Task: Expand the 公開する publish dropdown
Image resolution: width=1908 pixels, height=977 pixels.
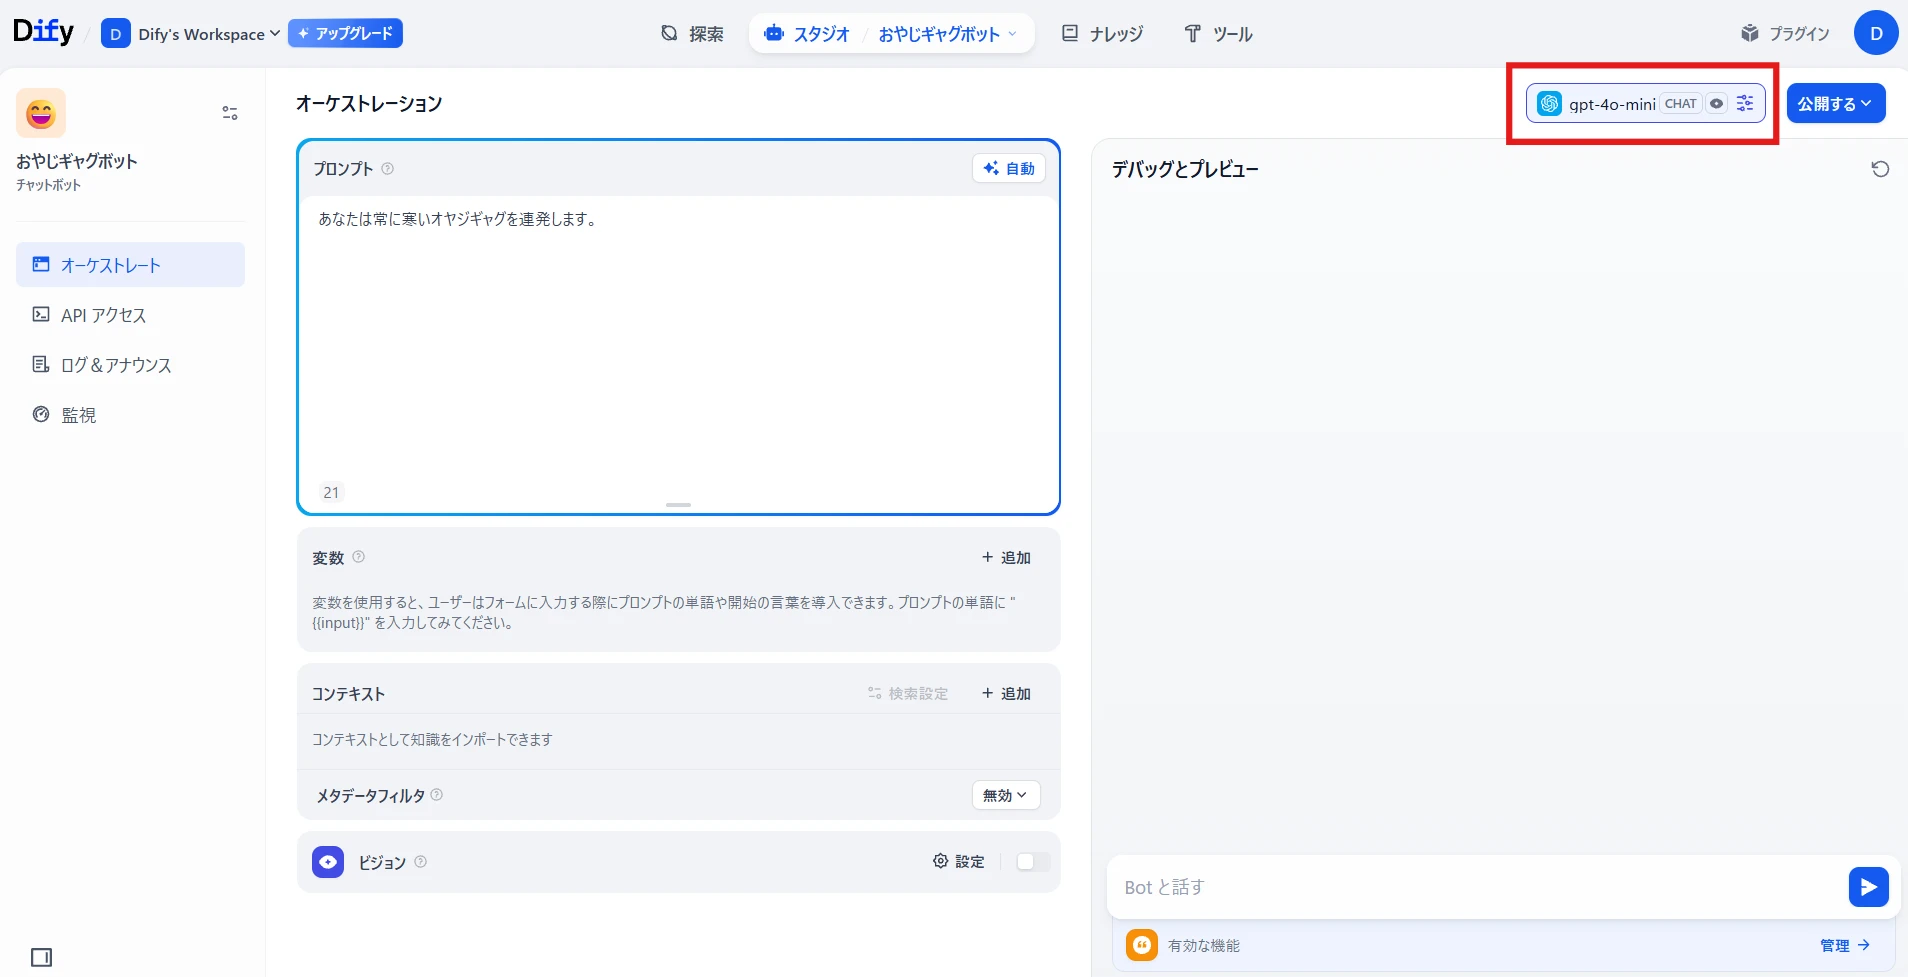Action: (1835, 104)
